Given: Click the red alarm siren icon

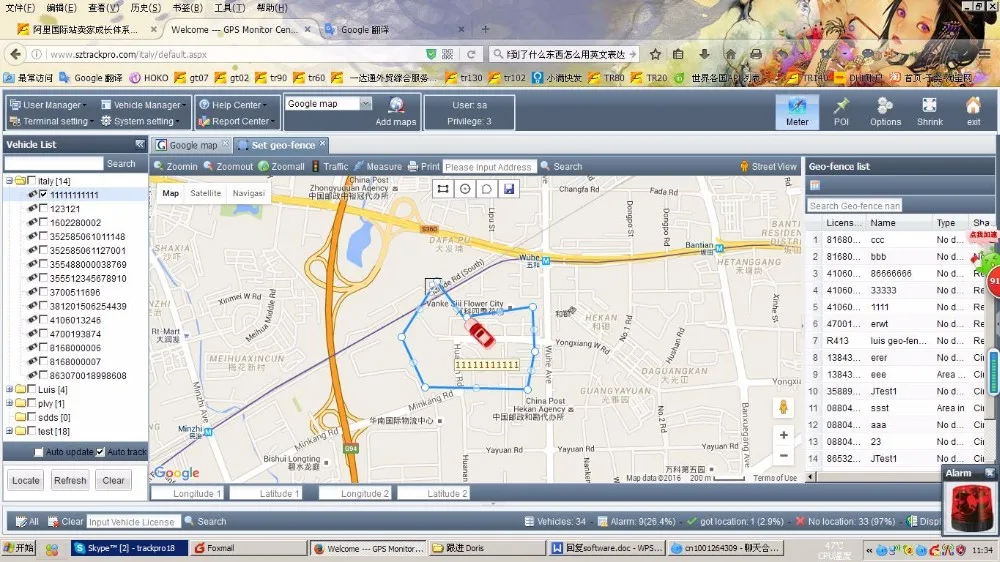Looking at the screenshot, I should point(971,508).
